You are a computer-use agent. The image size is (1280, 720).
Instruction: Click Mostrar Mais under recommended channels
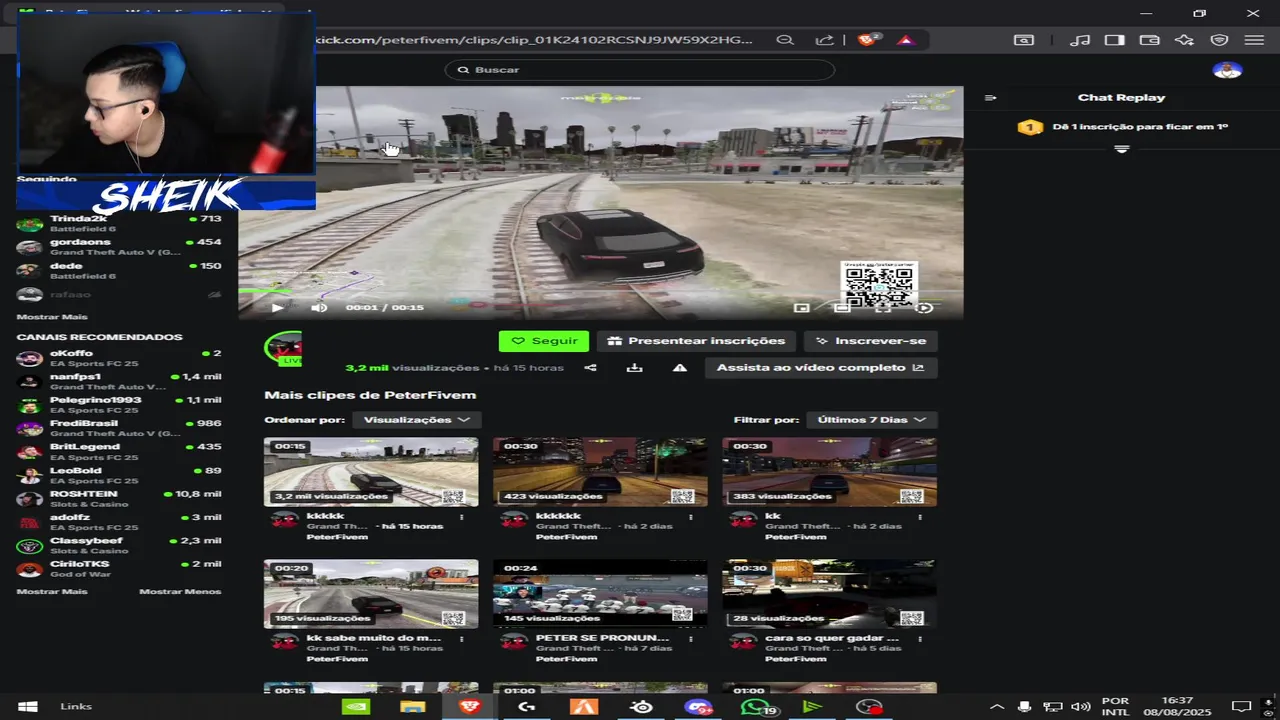(52, 592)
